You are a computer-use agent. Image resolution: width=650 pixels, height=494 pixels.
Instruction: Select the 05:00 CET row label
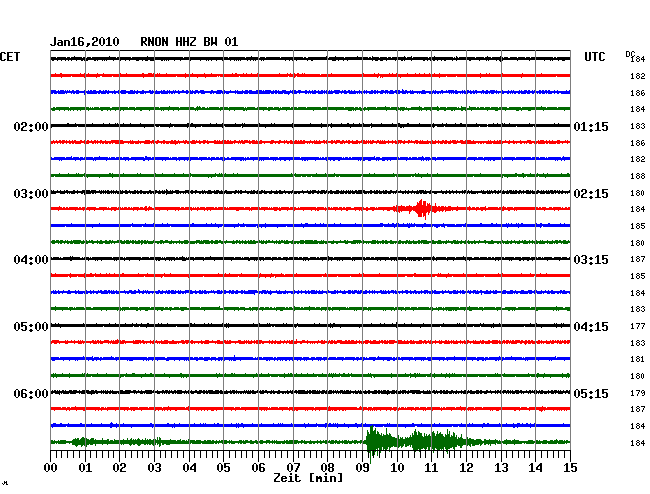[x=31, y=327]
